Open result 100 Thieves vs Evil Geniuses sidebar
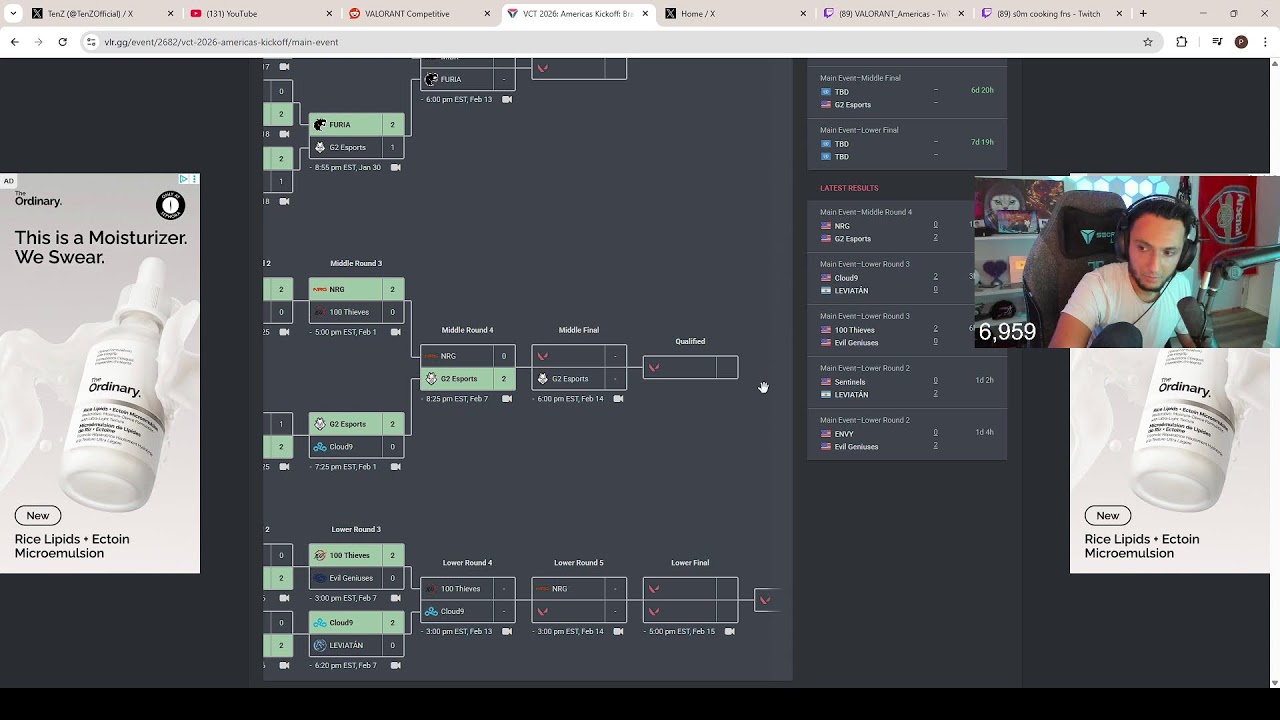 tap(907, 330)
